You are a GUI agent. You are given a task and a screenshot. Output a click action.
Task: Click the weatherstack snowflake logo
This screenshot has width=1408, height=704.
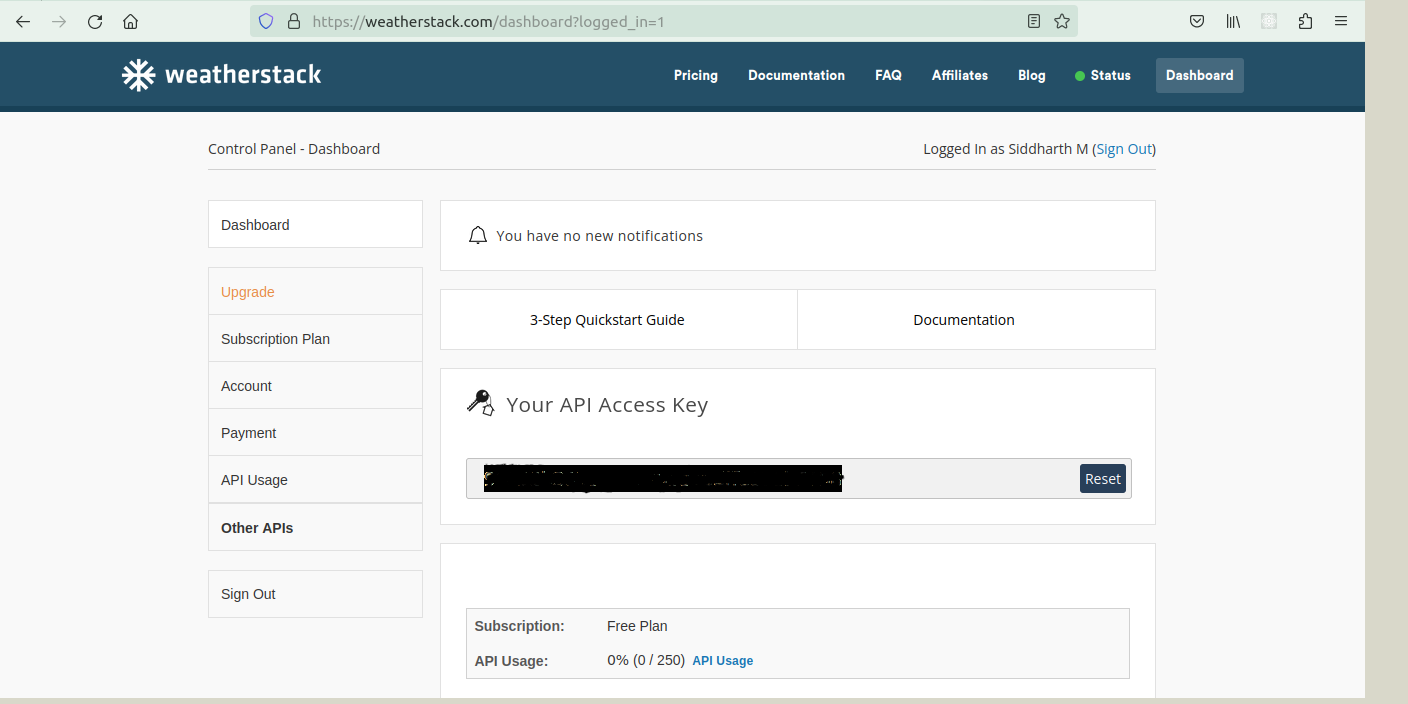(138, 75)
